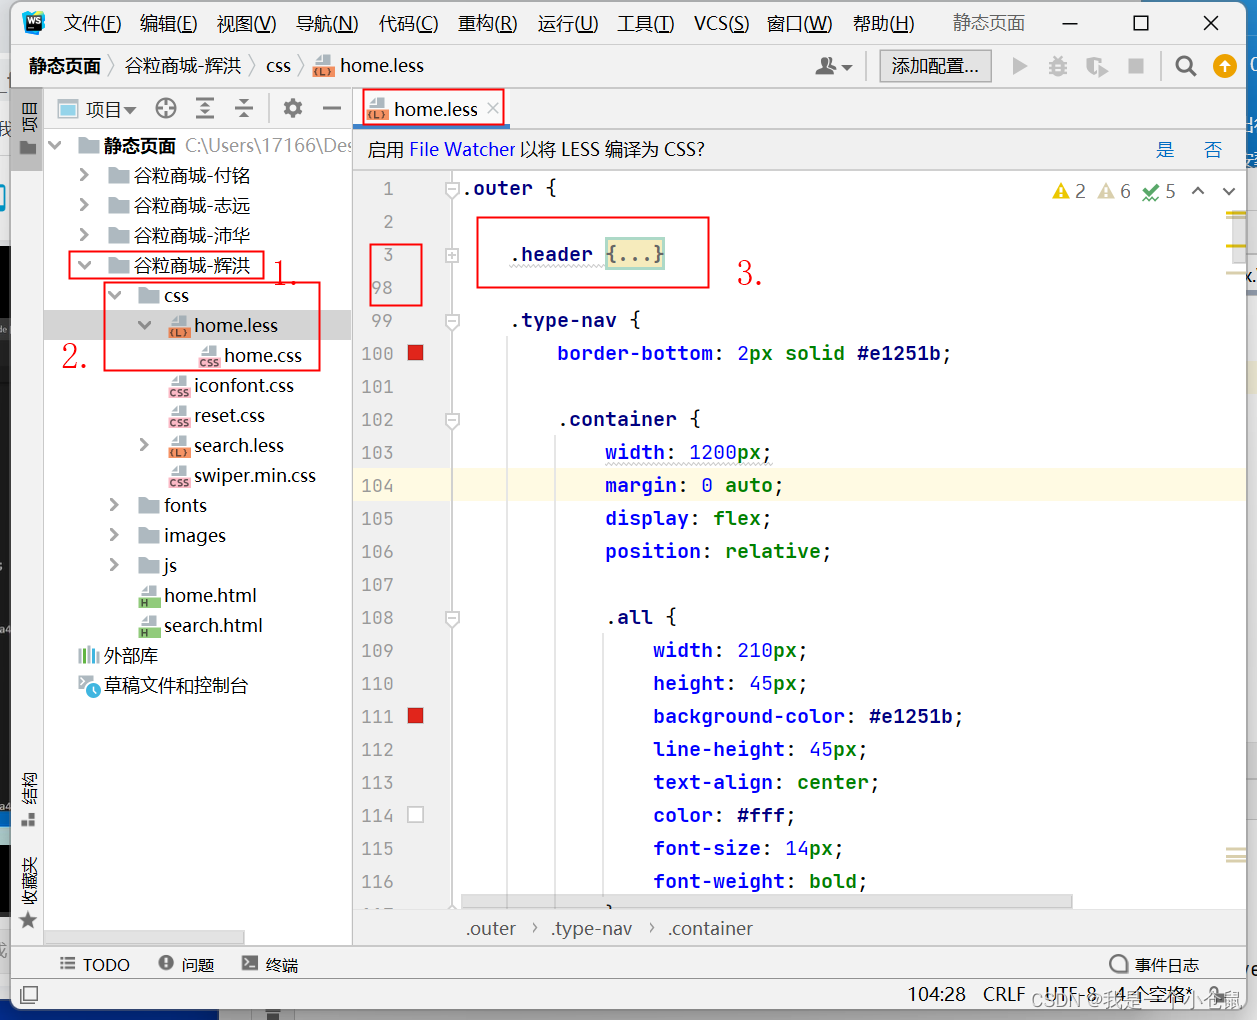Click the warnings count inspection indicator
The image size is (1257, 1020).
click(1069, 191)
